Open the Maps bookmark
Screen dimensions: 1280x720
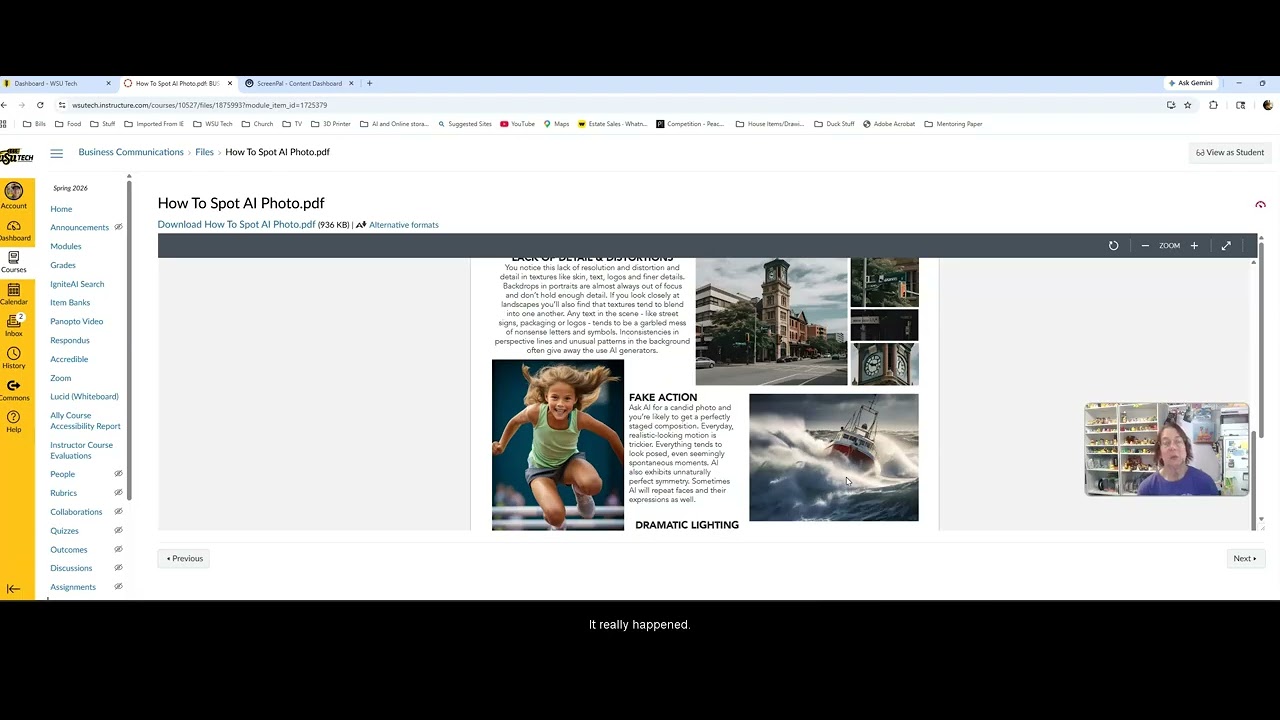click(556, 124)
